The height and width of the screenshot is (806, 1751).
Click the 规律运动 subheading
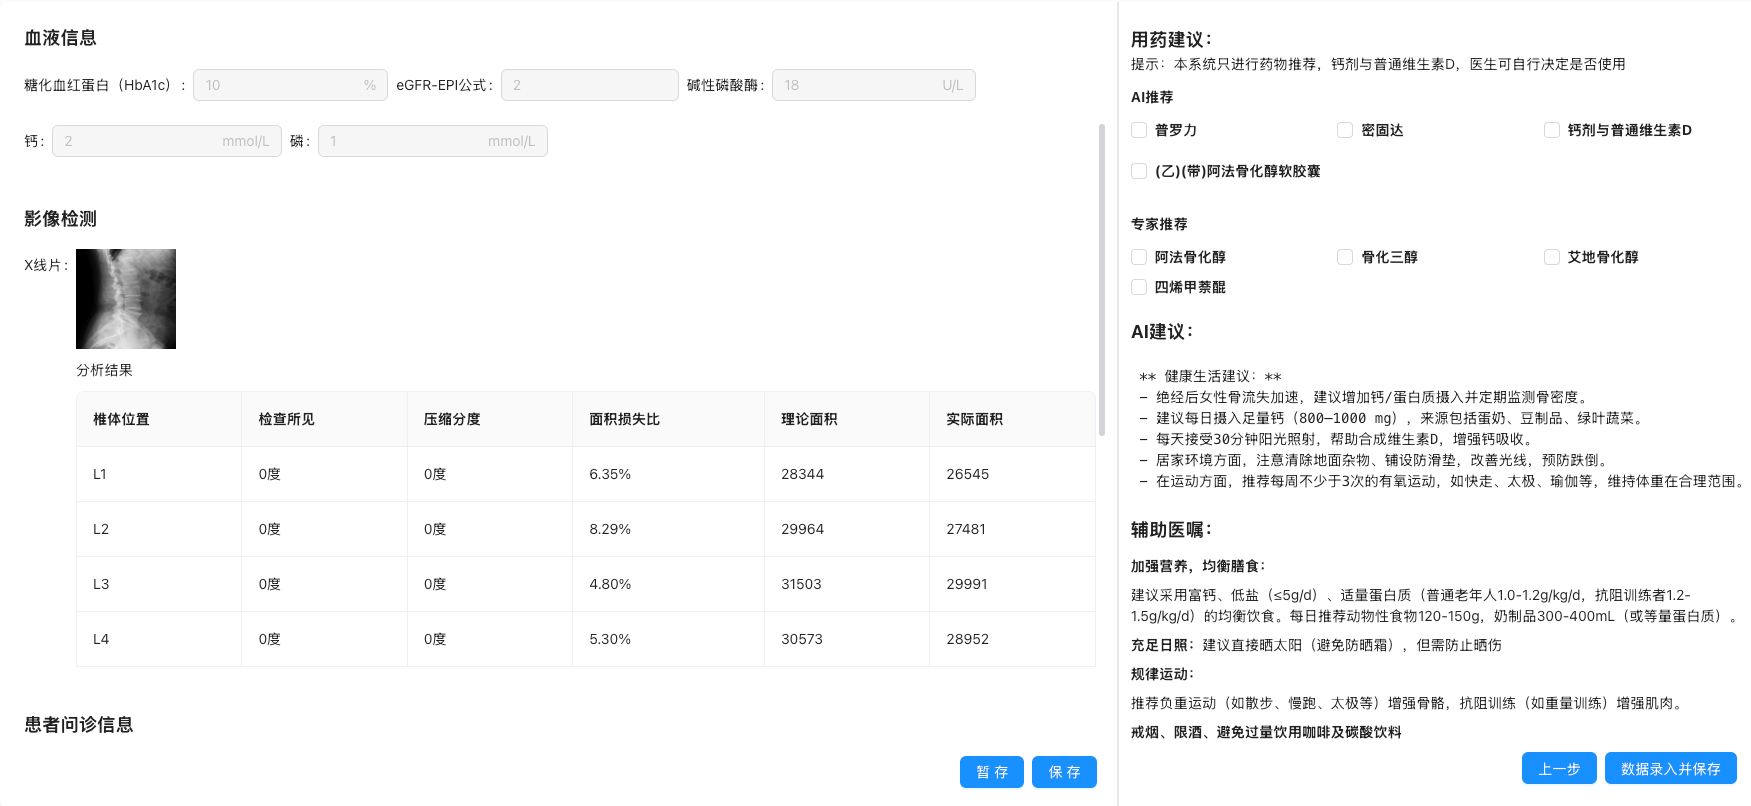1163,674
